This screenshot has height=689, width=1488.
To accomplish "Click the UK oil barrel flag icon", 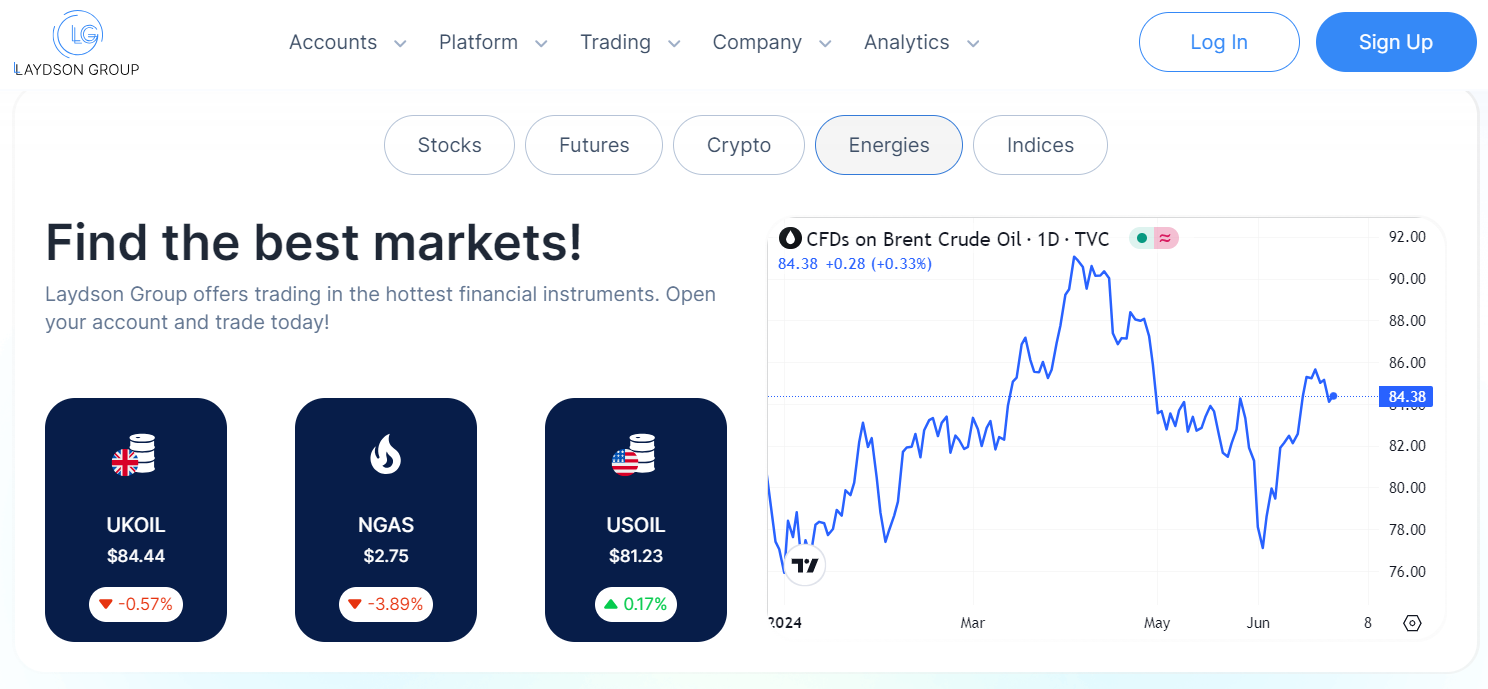I will tap(134, 455).
